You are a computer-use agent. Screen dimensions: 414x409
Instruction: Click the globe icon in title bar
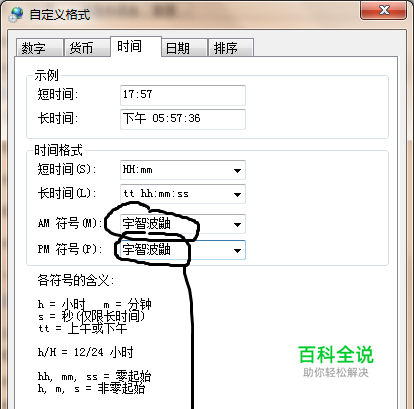[x=16, y=14]
